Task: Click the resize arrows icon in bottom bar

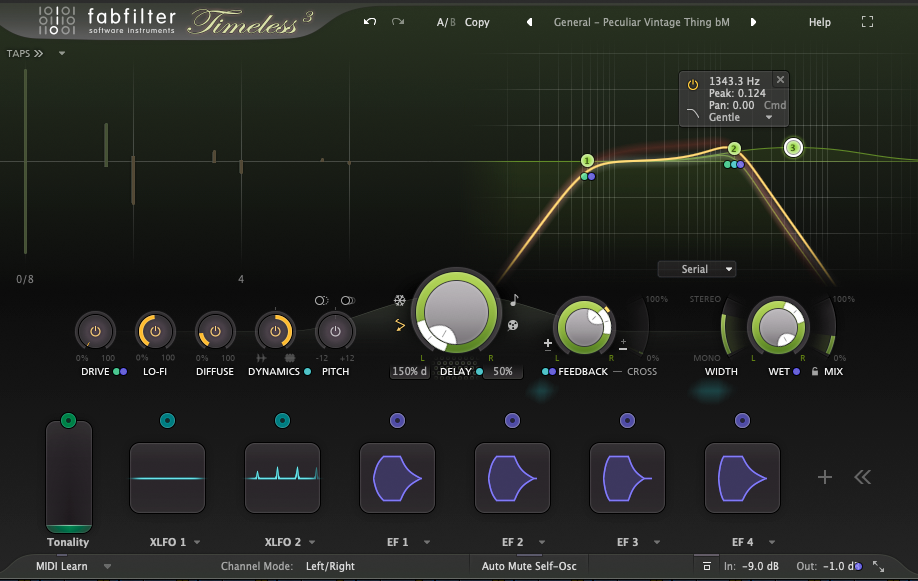Action: (x=878, y=566)
